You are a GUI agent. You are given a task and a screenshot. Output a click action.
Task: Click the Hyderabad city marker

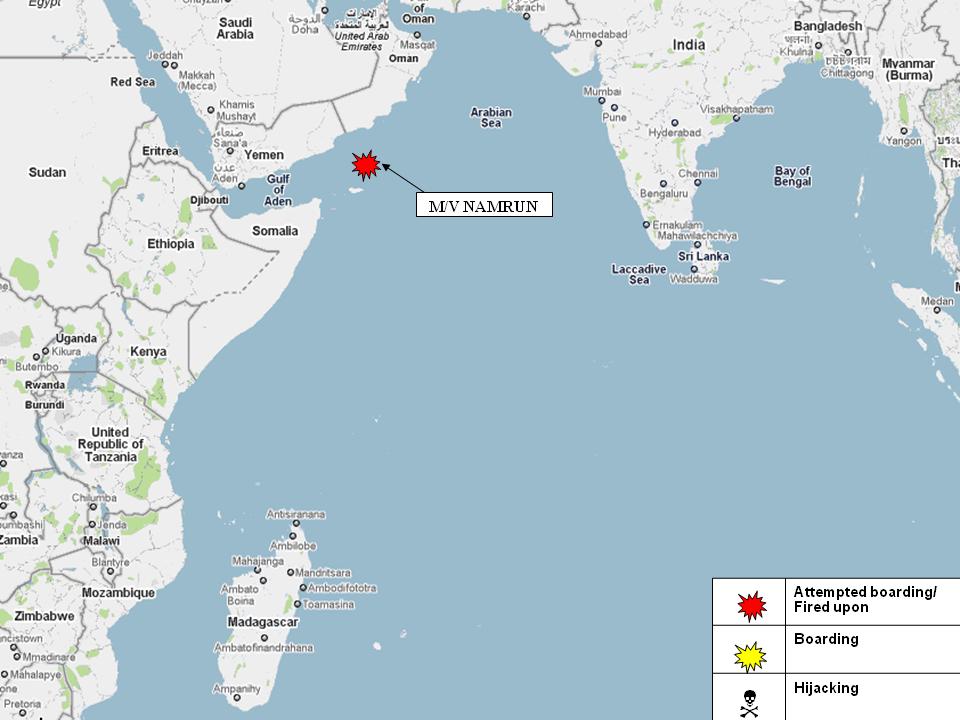point(674,123)
